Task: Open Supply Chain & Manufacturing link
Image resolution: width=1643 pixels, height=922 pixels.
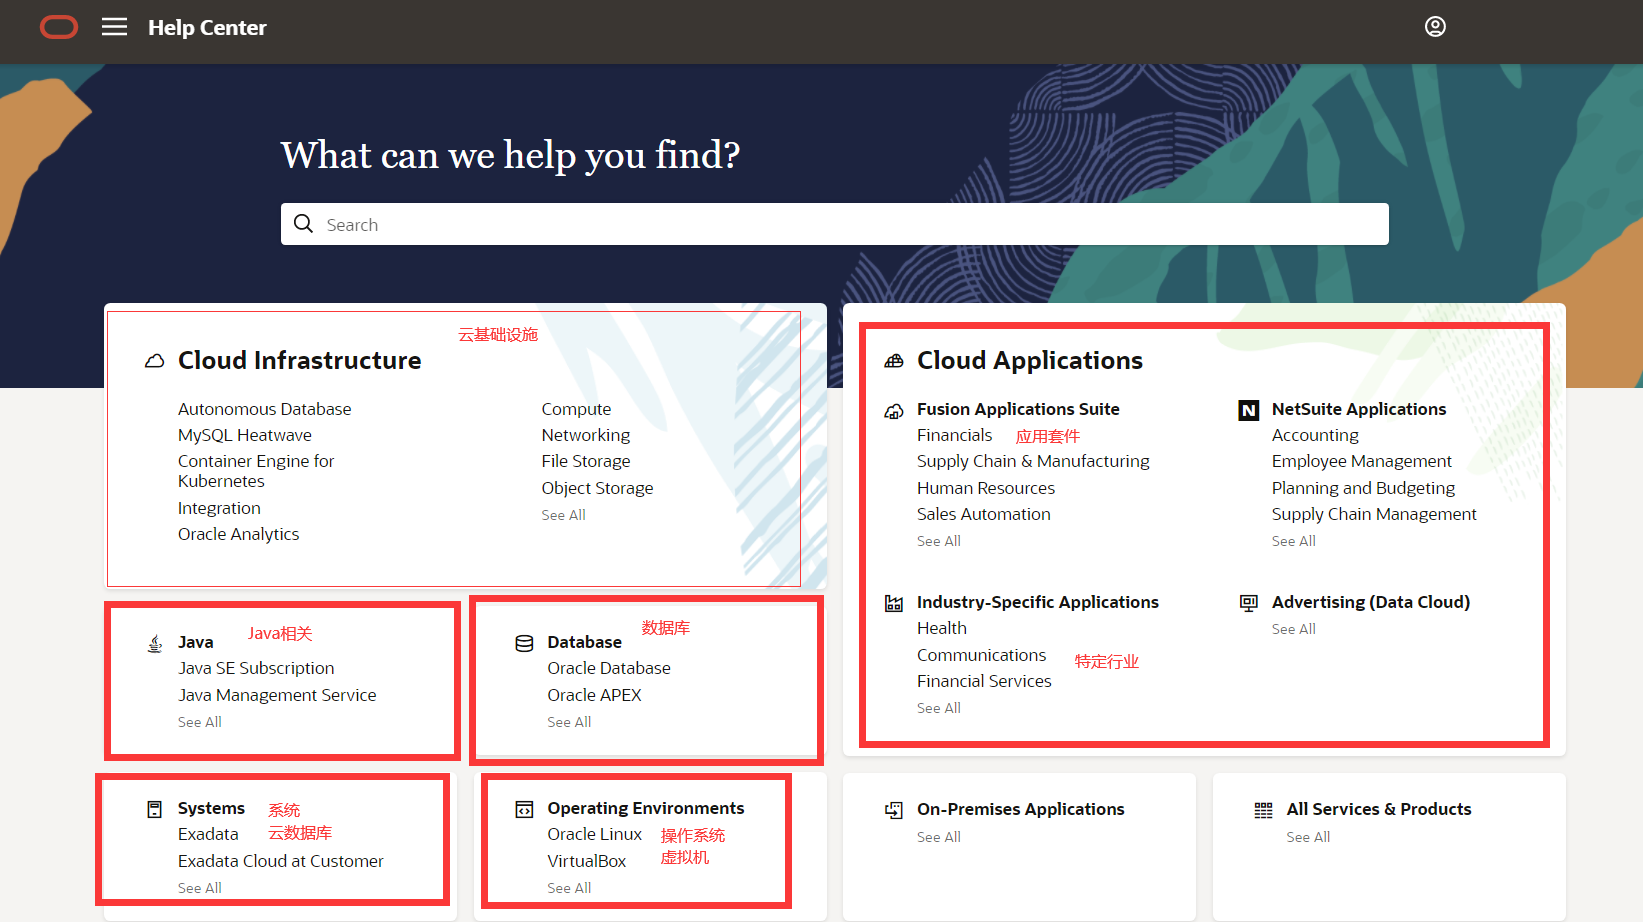Action: [1033, 461]
